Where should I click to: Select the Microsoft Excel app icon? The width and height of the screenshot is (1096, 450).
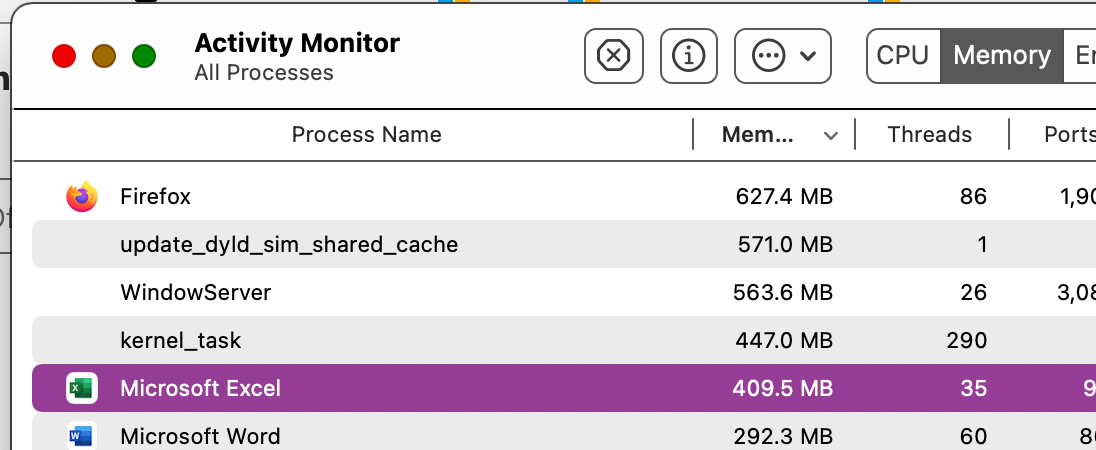(x=82, y=388)
